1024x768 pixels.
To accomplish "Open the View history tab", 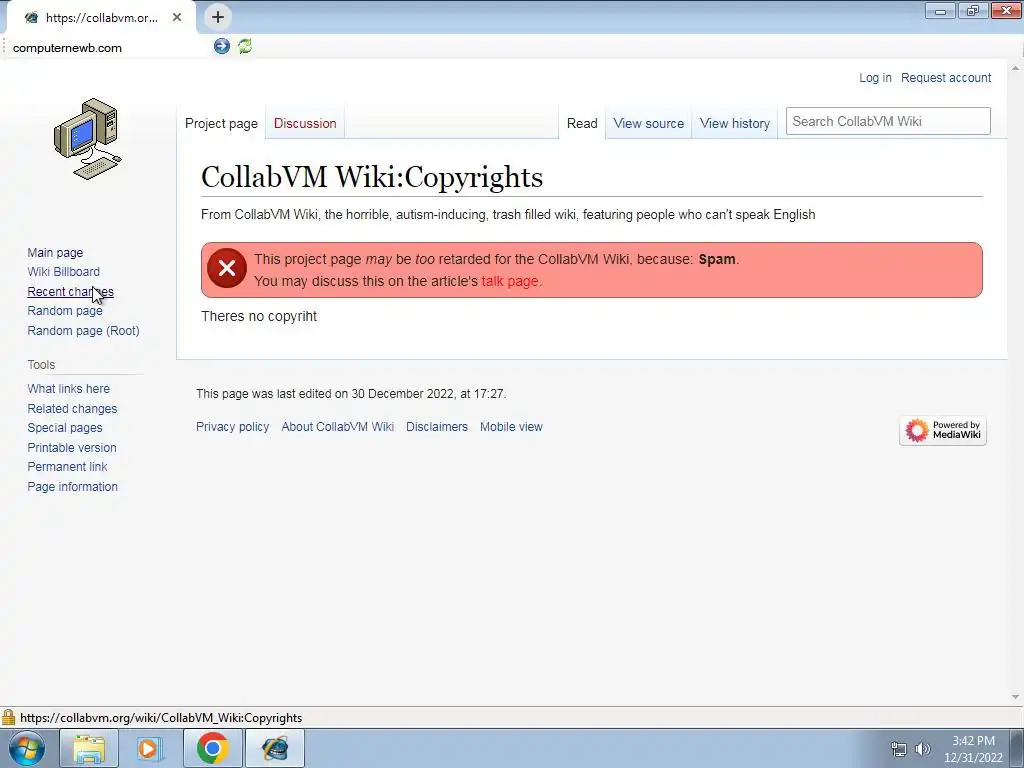I will point(735,123).
